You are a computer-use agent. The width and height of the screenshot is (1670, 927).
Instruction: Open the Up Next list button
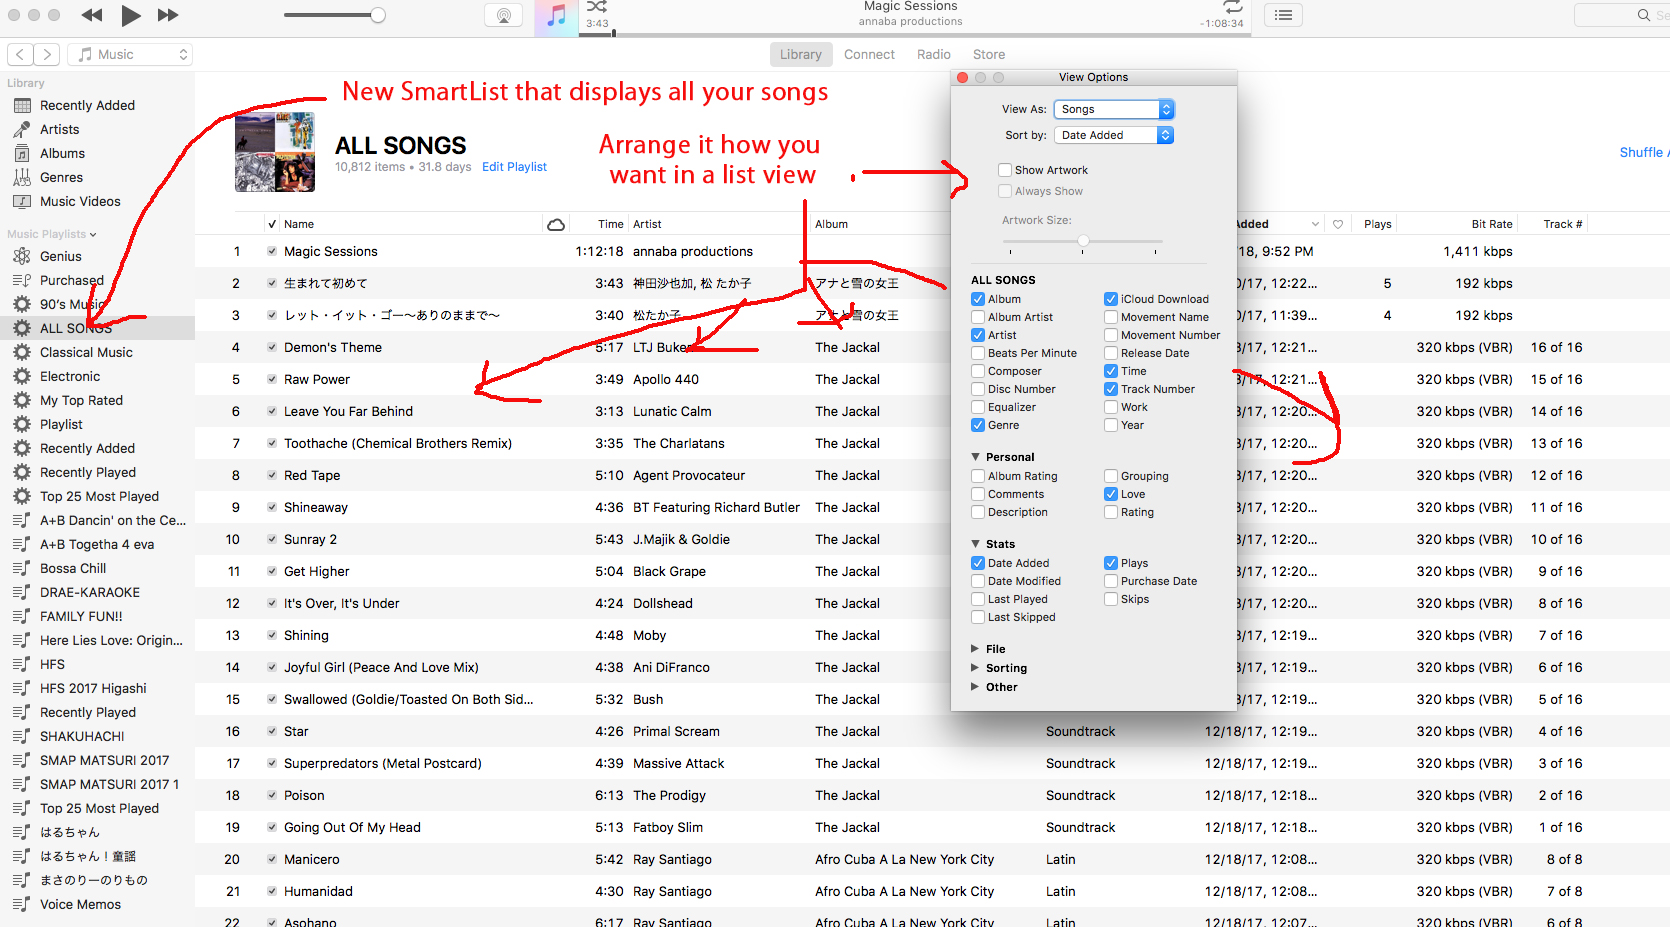tap(1284, 15)
